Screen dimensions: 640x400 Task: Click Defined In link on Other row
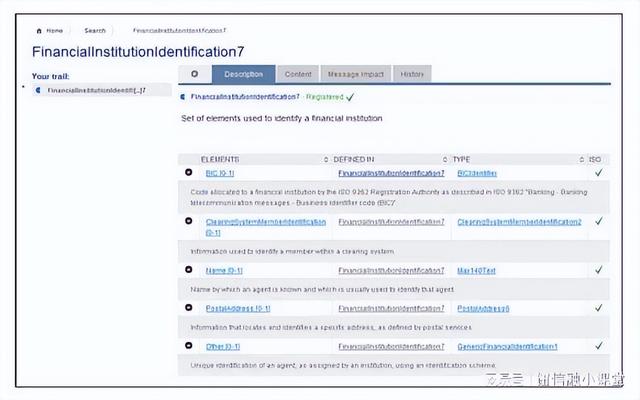(x=391, y=347)
